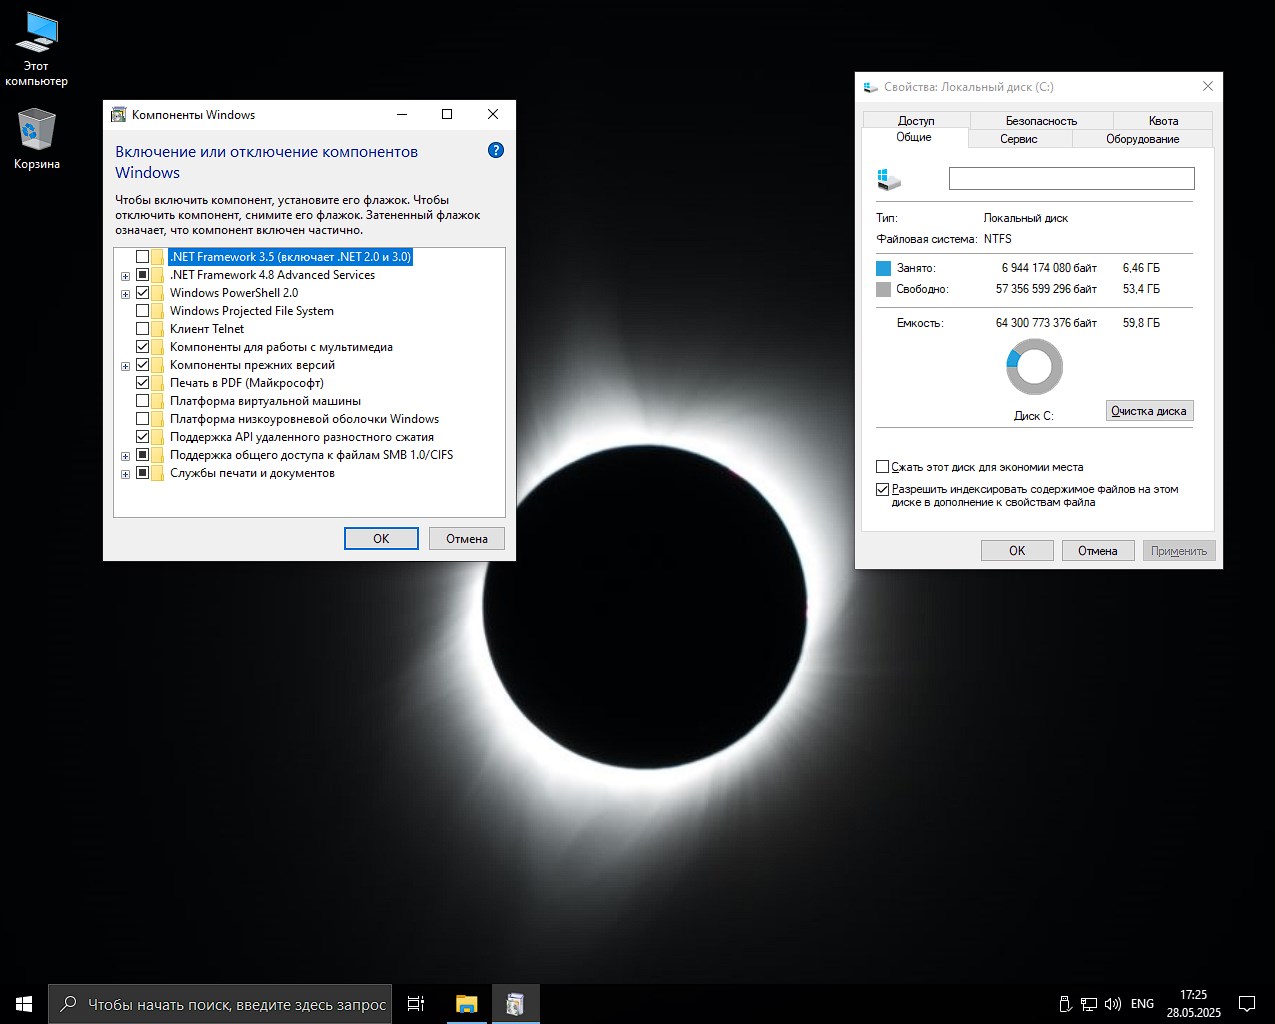Click Отмена in disk properties window

tap(1097, 550)
